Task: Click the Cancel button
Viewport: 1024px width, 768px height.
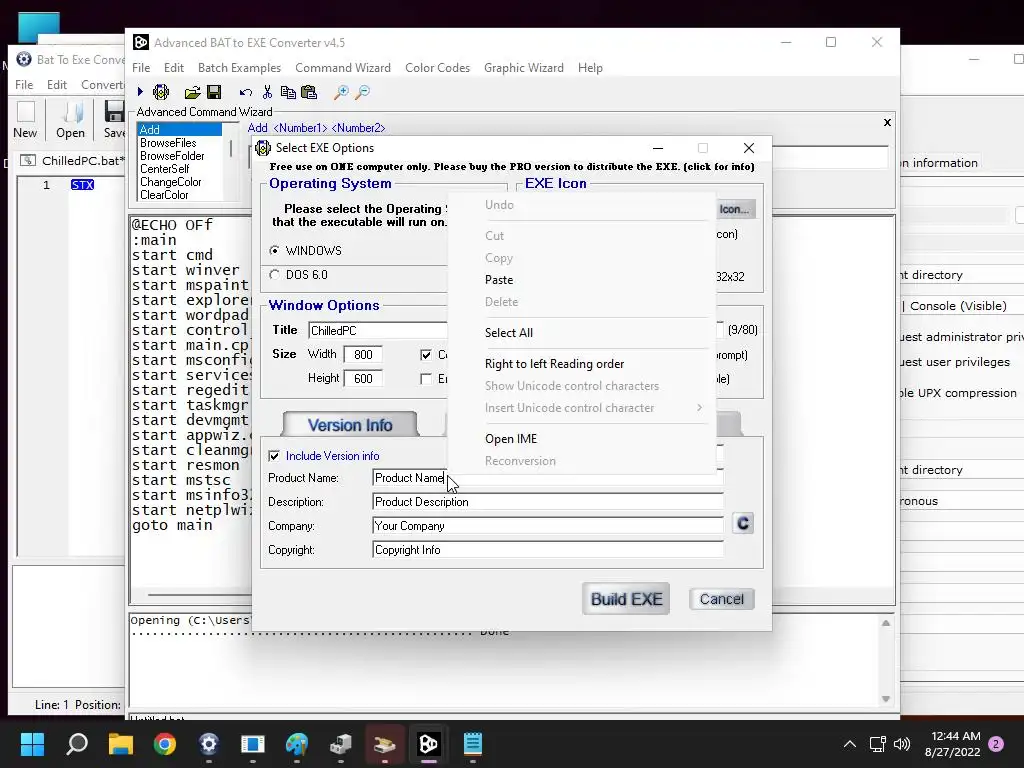Action: tap(722, 599)
